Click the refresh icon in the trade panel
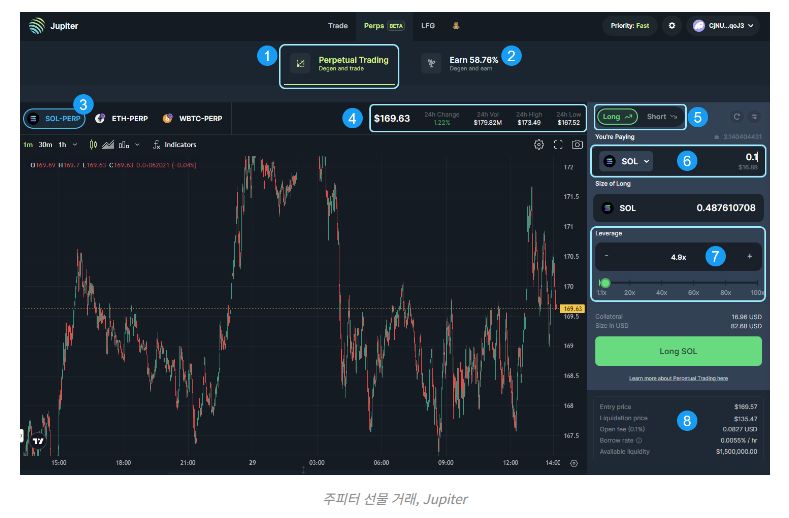 pyautogui.click(x=737, y=117)
